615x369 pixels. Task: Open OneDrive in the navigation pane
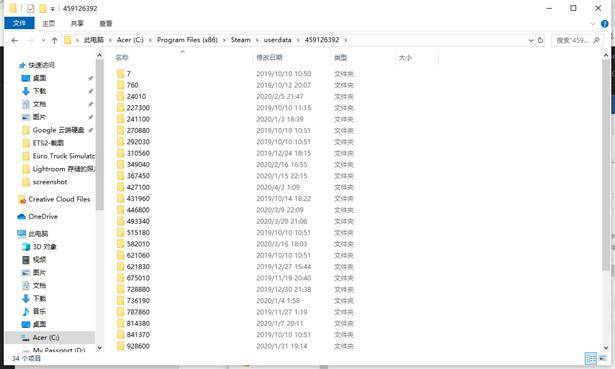(43, 216)
